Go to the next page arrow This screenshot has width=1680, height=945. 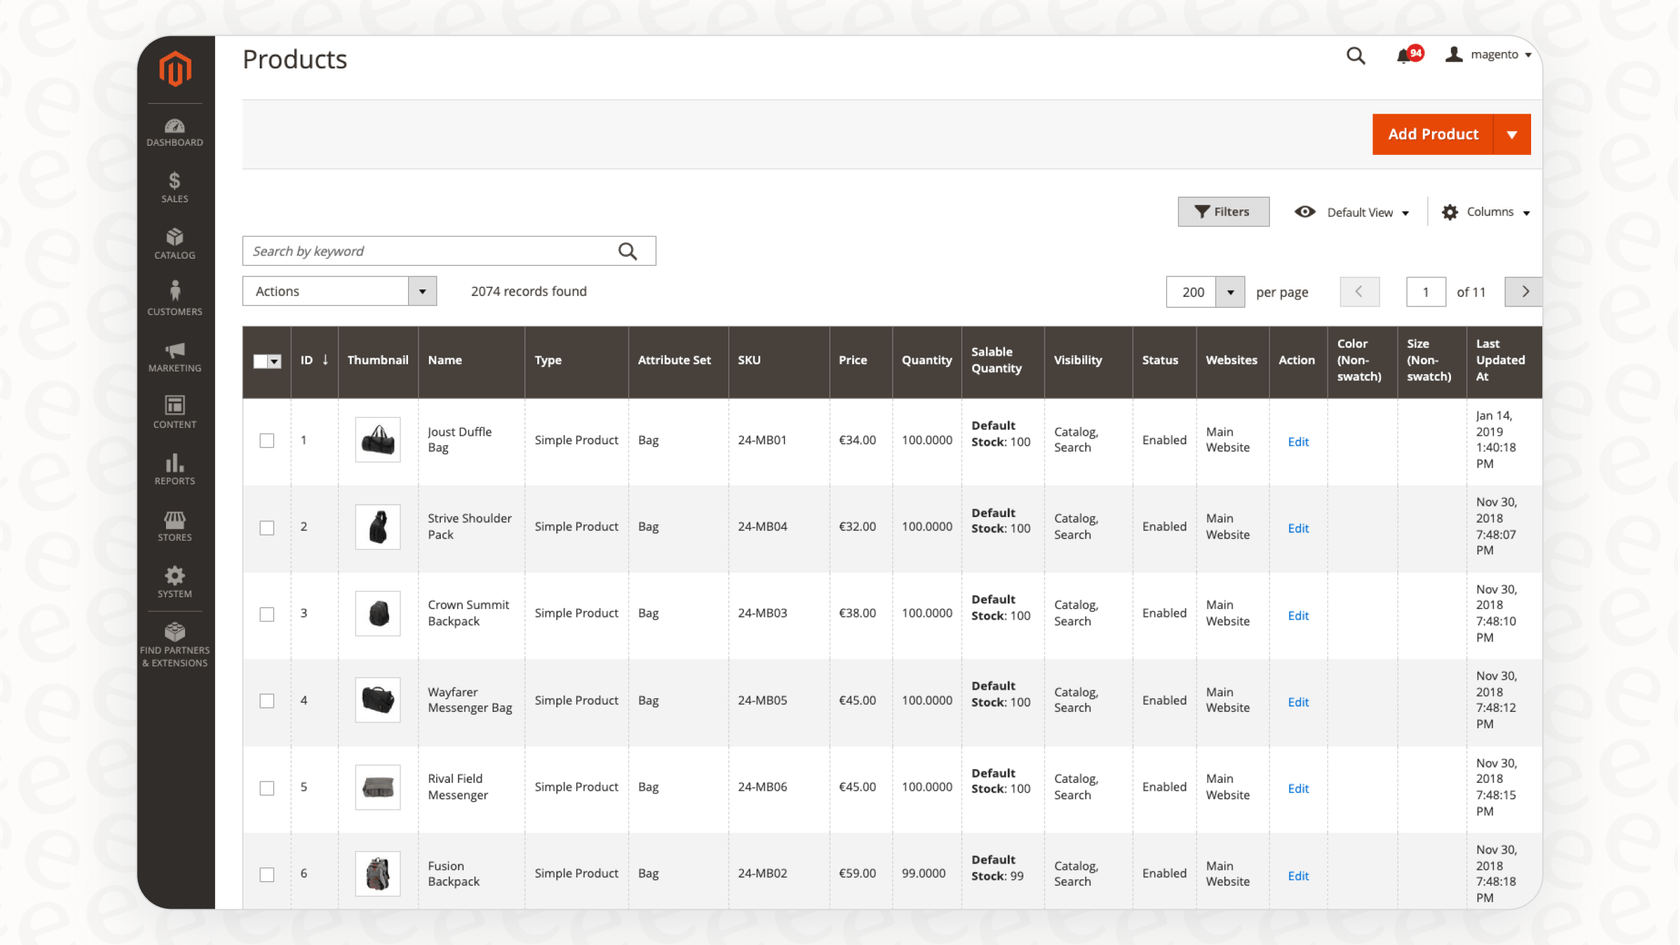[1524, 292]
